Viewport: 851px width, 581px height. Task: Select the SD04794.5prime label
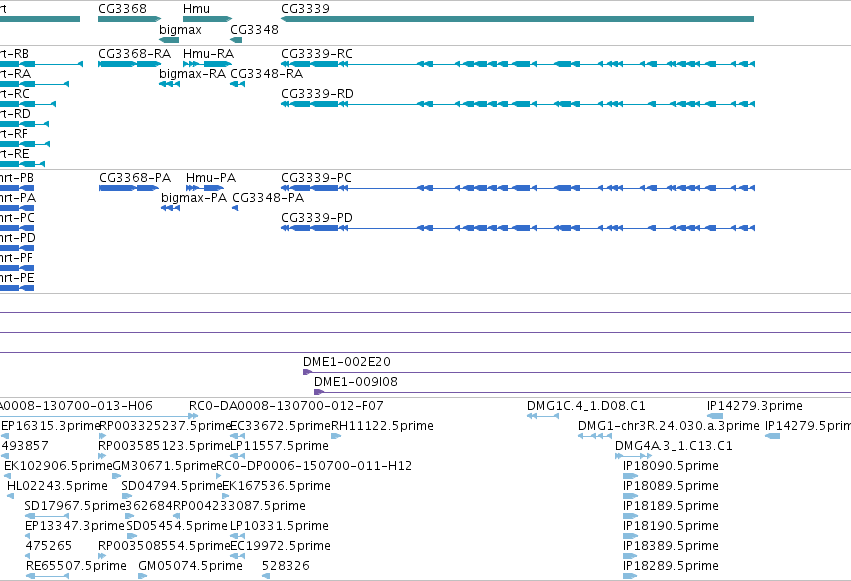pyautogui.click(x=172, y=486)
